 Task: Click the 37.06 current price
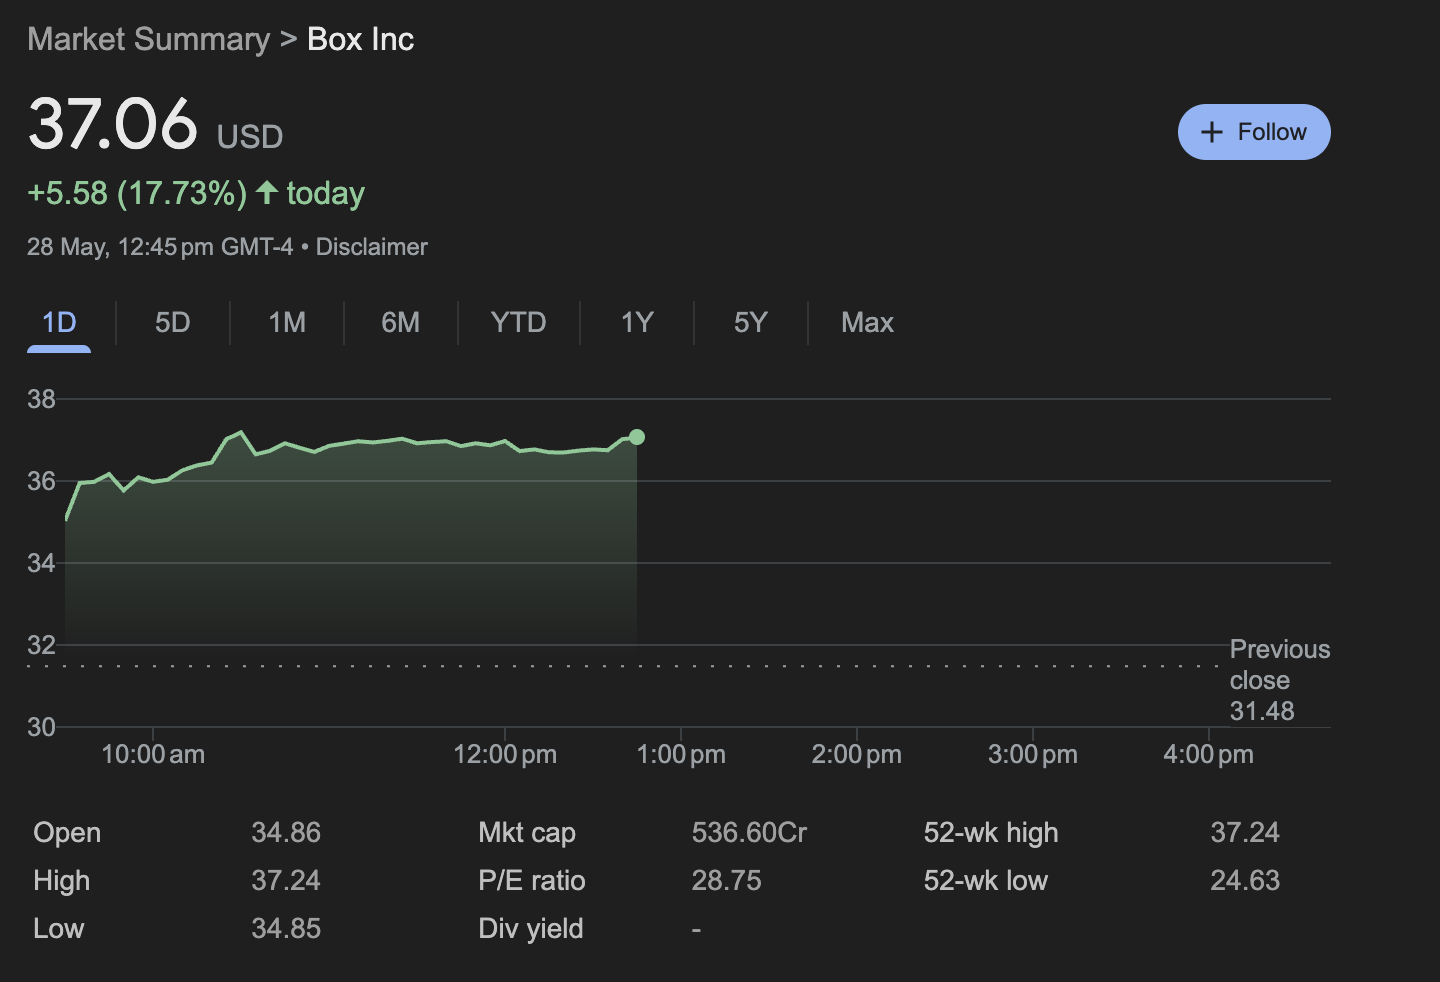pos(113,124)
